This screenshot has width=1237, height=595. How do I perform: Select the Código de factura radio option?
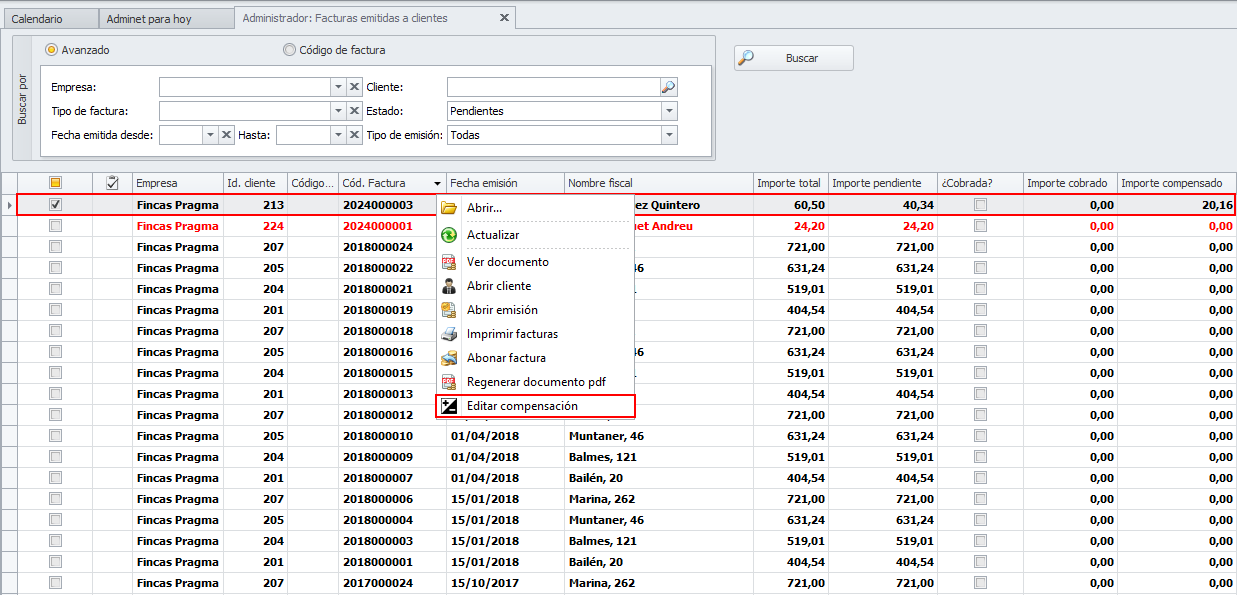(x=290, y=50)
